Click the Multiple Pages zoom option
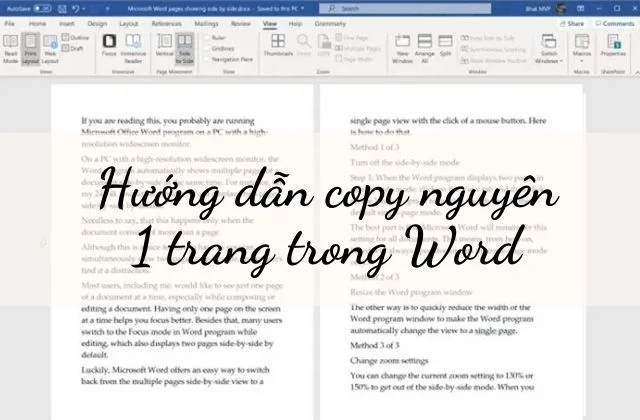 (x=358, y=48)
